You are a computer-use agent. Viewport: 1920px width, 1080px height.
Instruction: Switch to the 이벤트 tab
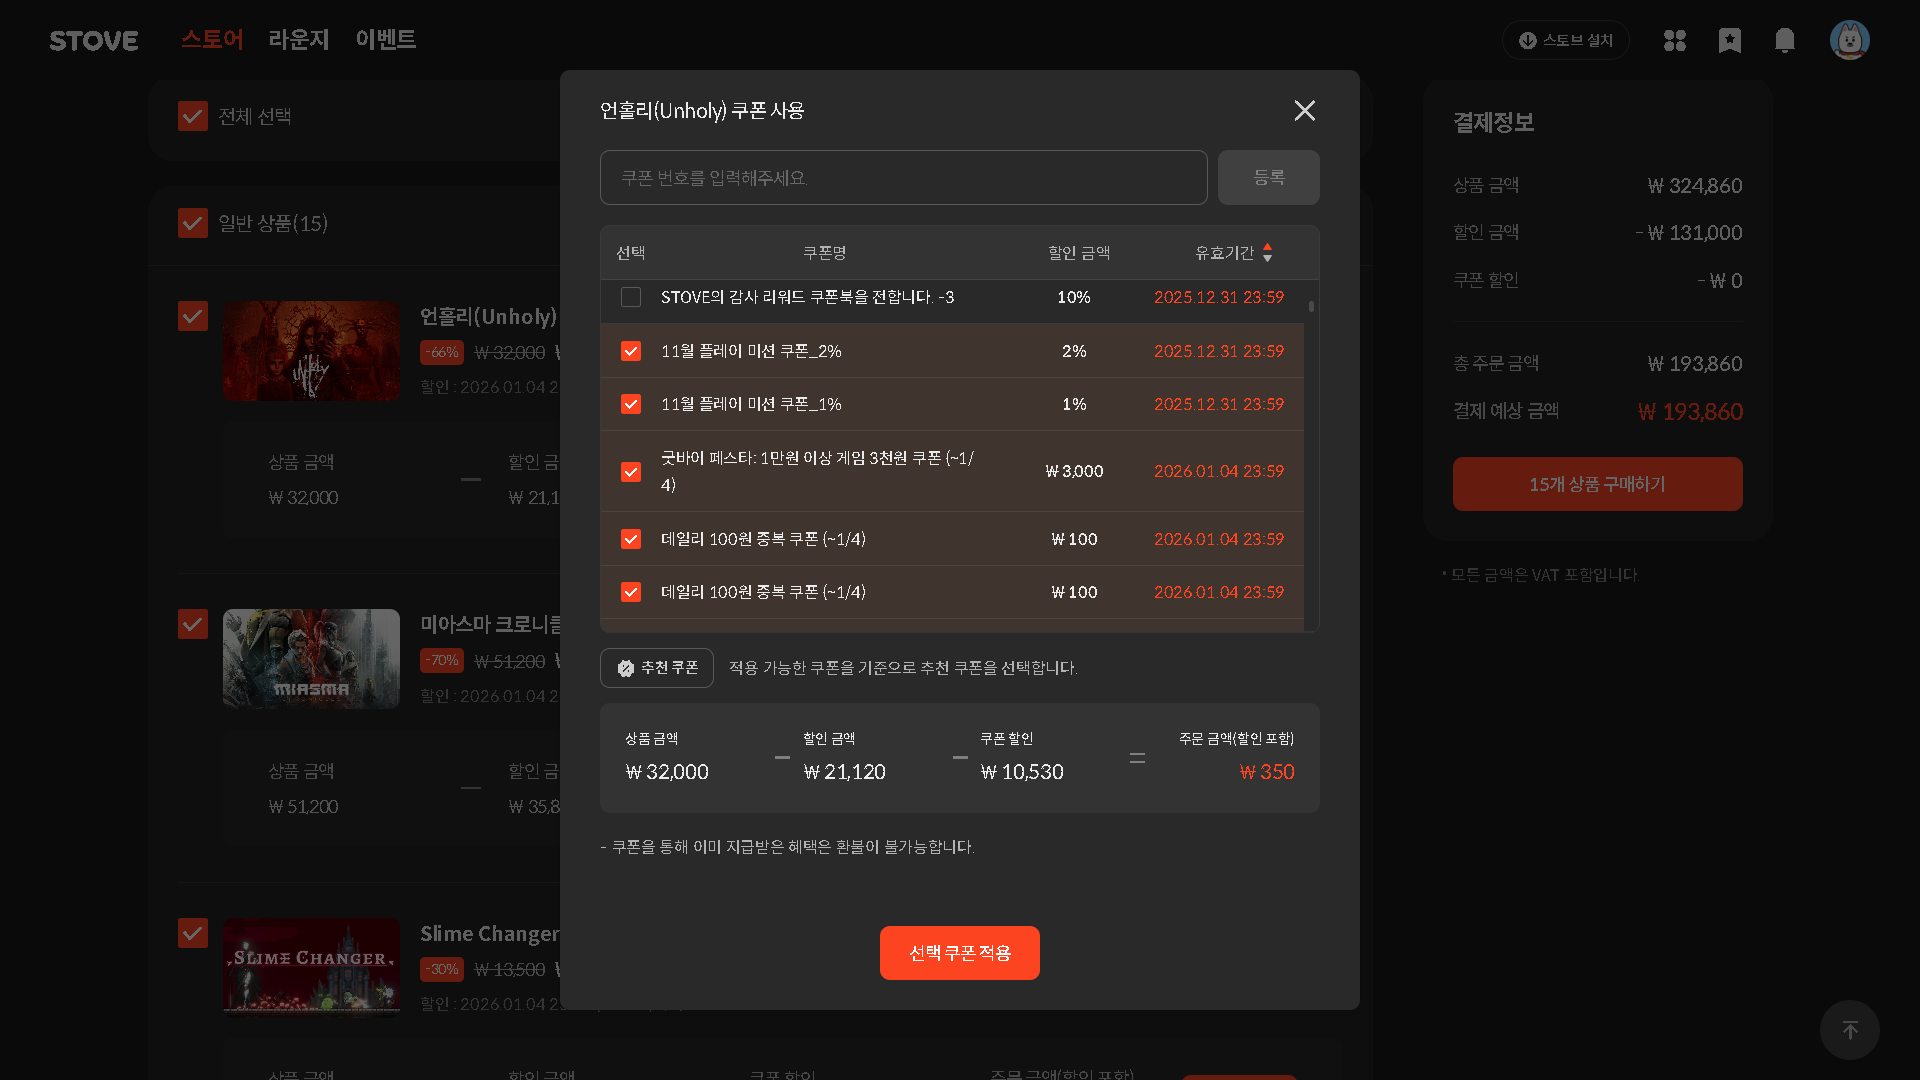pyautogui.click(x=385, y=40)
